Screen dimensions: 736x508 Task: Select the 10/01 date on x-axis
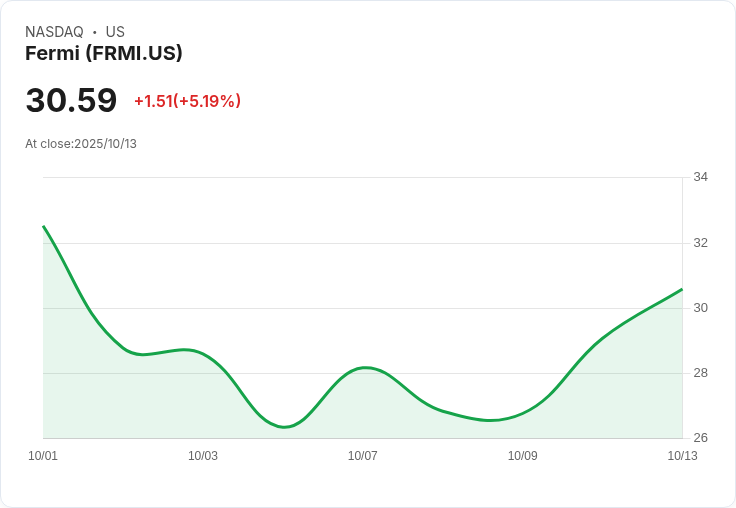[43, 456]
